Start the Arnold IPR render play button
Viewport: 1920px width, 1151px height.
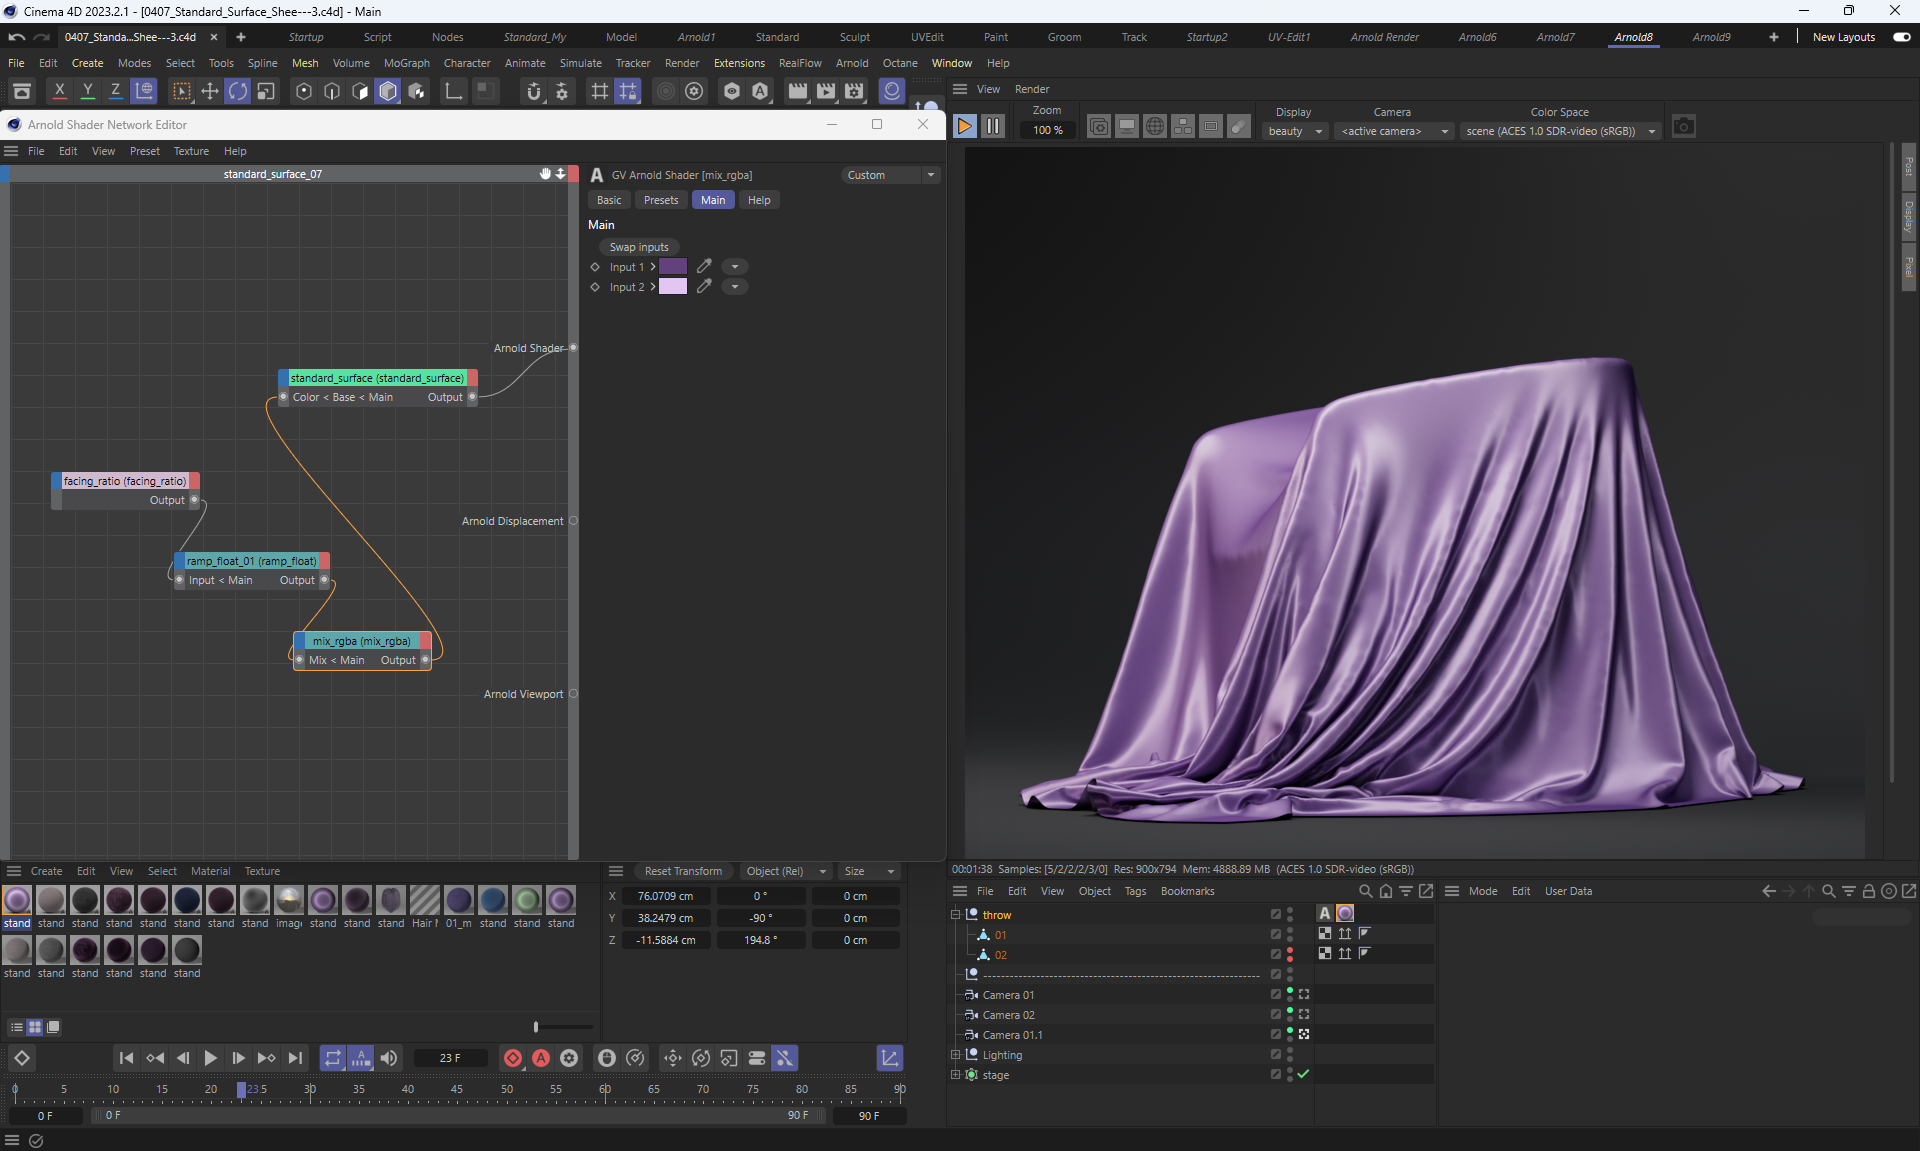coord(964,127)
